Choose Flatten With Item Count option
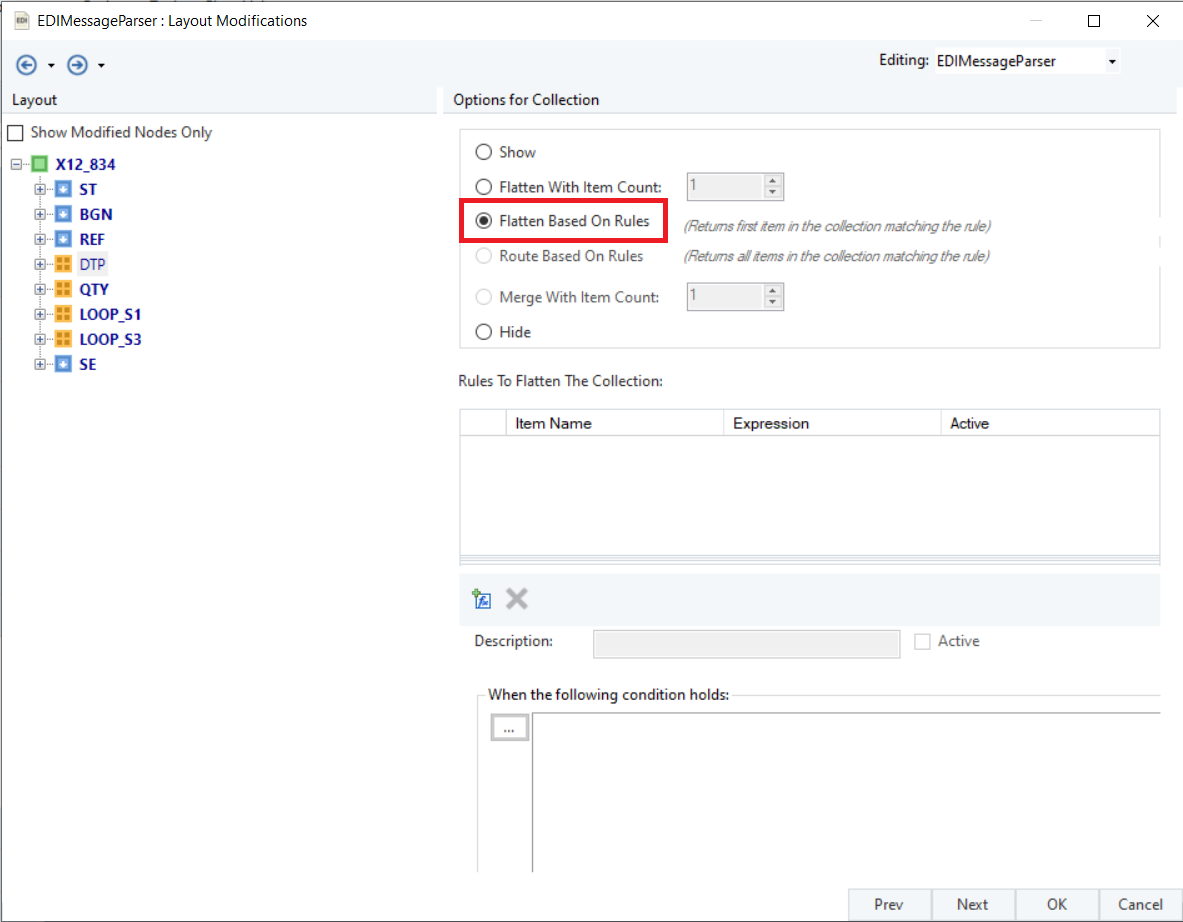The width and height of the screenshot is (1183, 922). click(x=484, y=187)
